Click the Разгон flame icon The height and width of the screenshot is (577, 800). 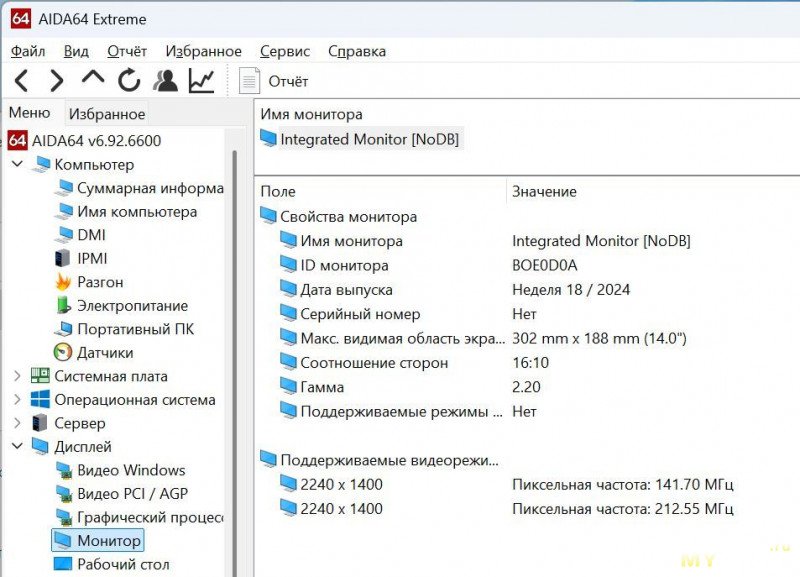(x=63, y=282)
